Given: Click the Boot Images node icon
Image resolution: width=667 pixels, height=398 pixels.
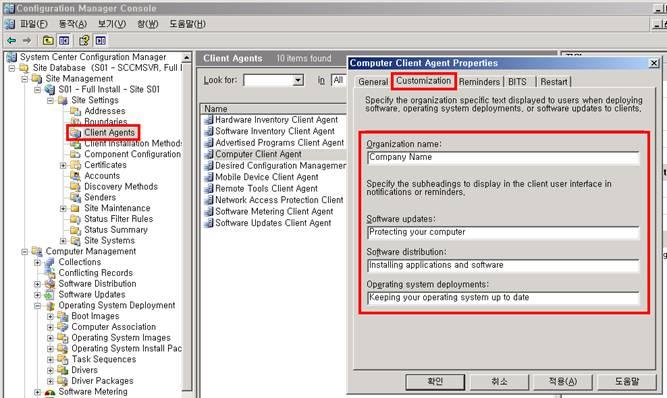Looking at the screenshot, I should point(63,316).
